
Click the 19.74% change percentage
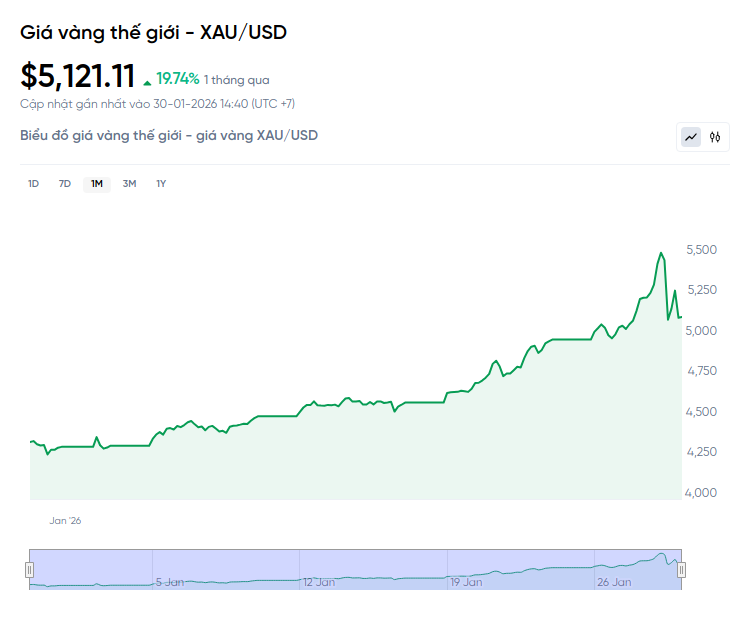coord(178,78)
